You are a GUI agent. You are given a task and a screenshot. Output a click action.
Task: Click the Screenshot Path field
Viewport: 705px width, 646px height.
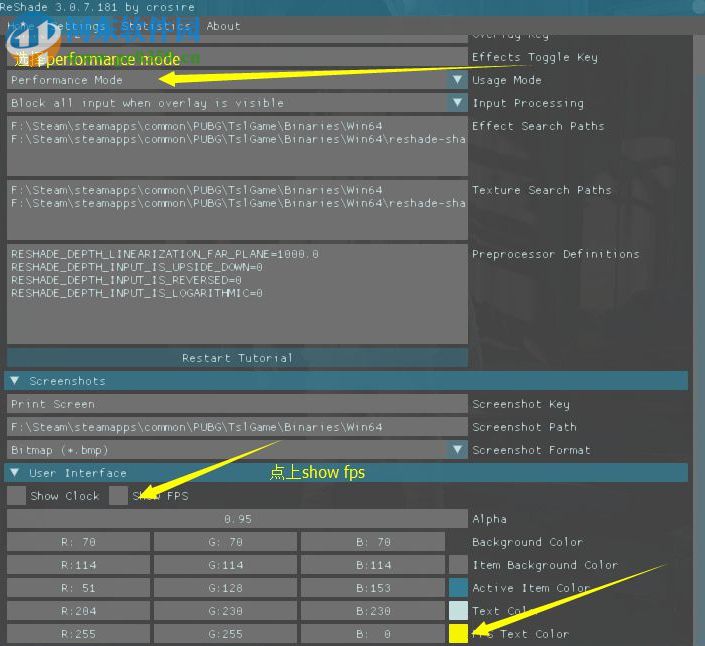[237, 427]
